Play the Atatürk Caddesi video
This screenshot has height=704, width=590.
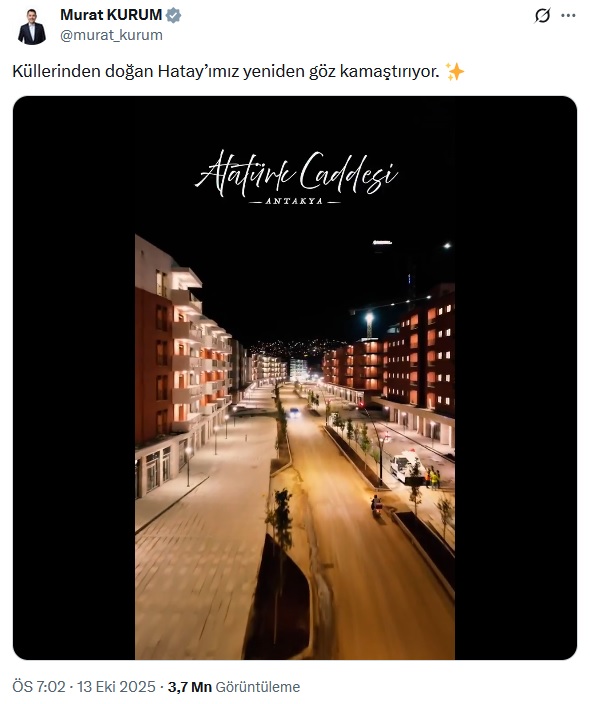[295, 378]
